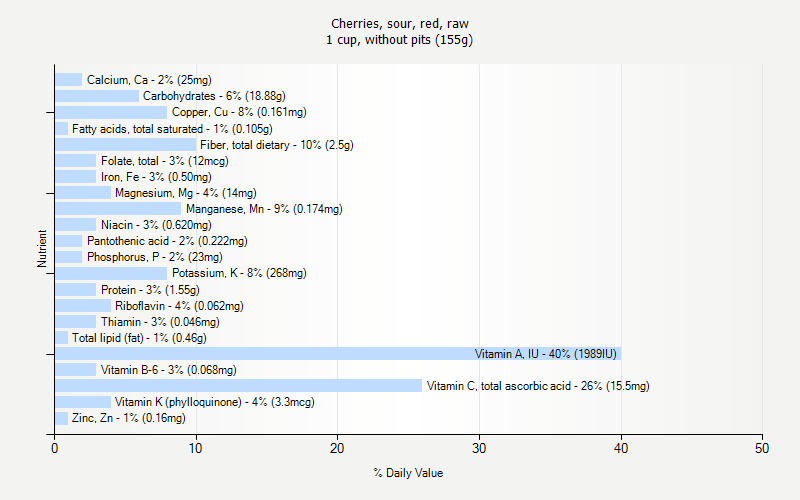The height and width of the screenshot is (500, 800).
Task: Click the Iron bar in the chart
Action: click(x=76, y=177)
